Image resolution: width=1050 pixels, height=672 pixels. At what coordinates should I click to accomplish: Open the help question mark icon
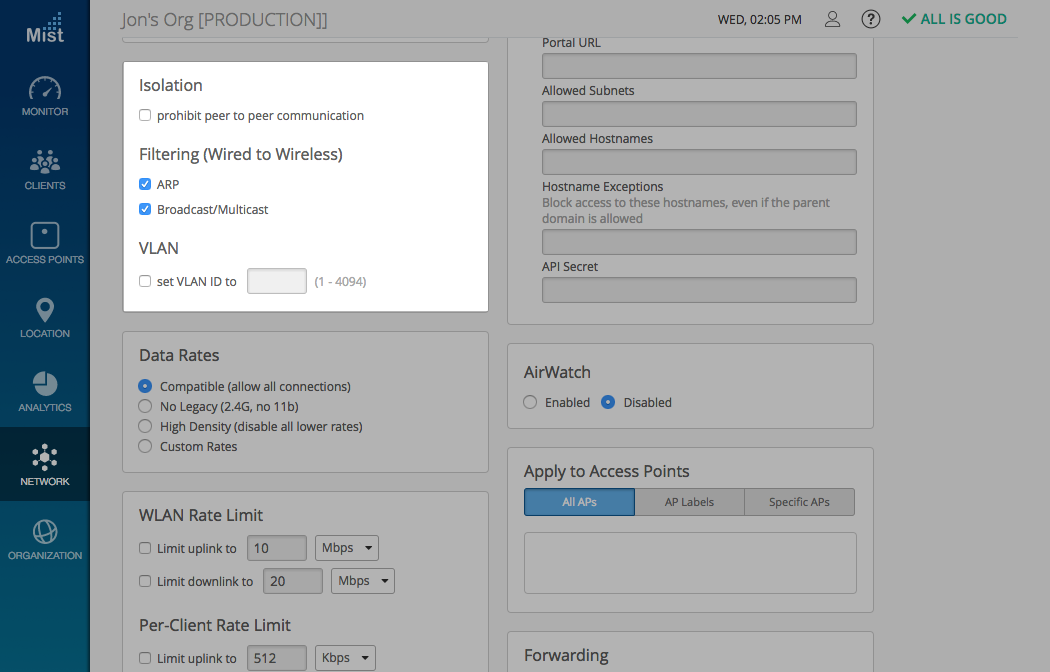click(x=871, y=19)
